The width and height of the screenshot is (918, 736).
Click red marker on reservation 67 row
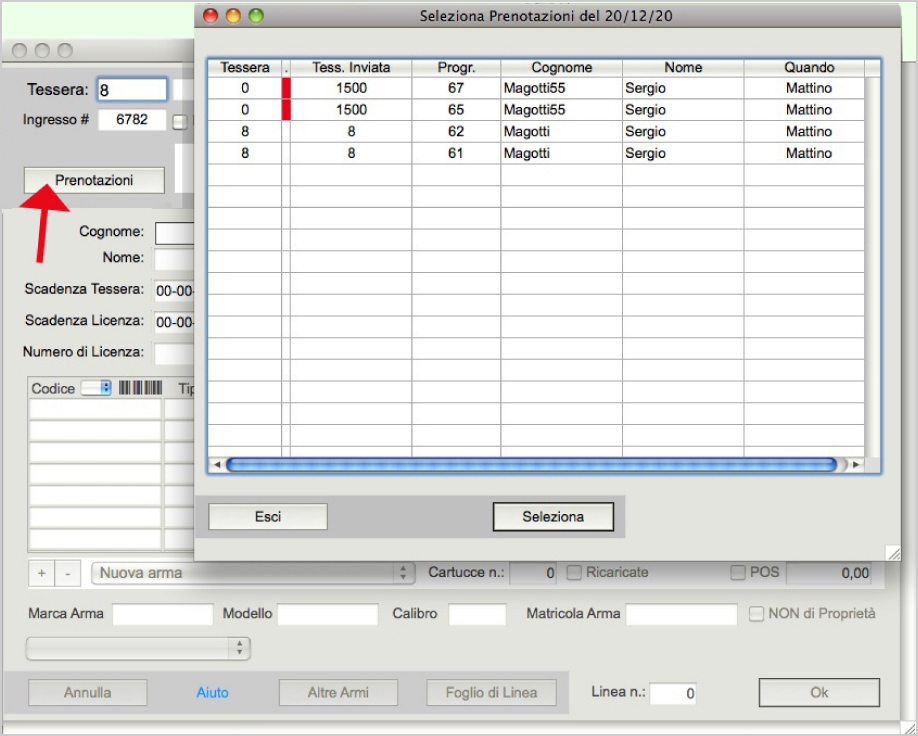286,88
